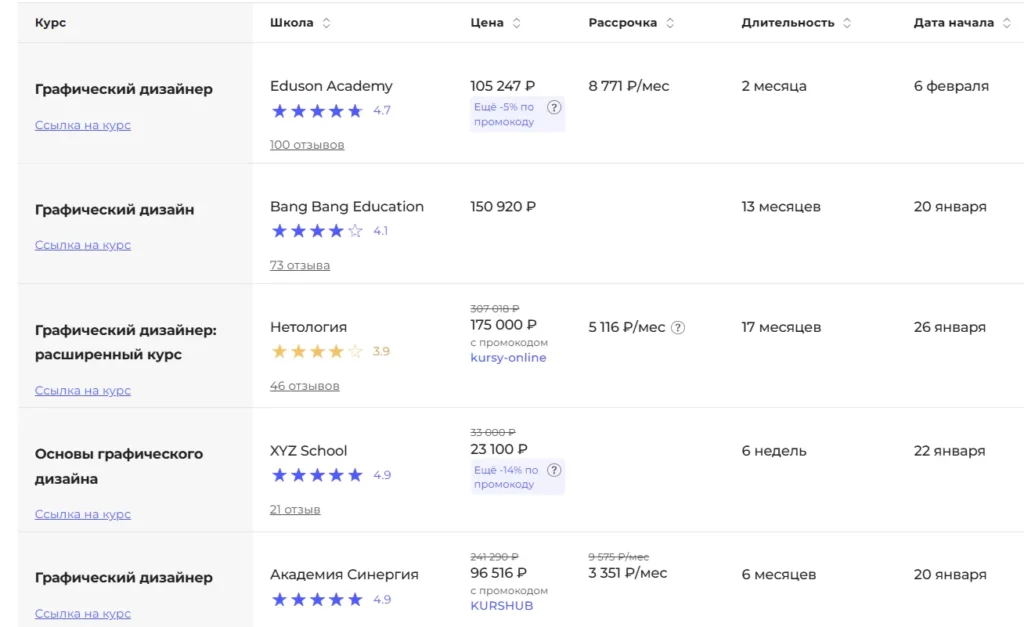Click kursy-online promo code

click(508, 358)
